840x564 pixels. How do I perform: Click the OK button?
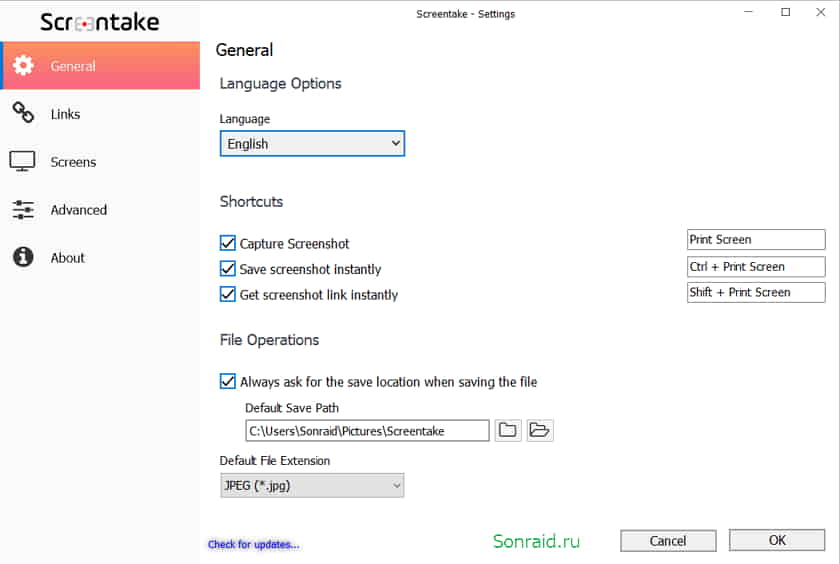coord(777,540)
